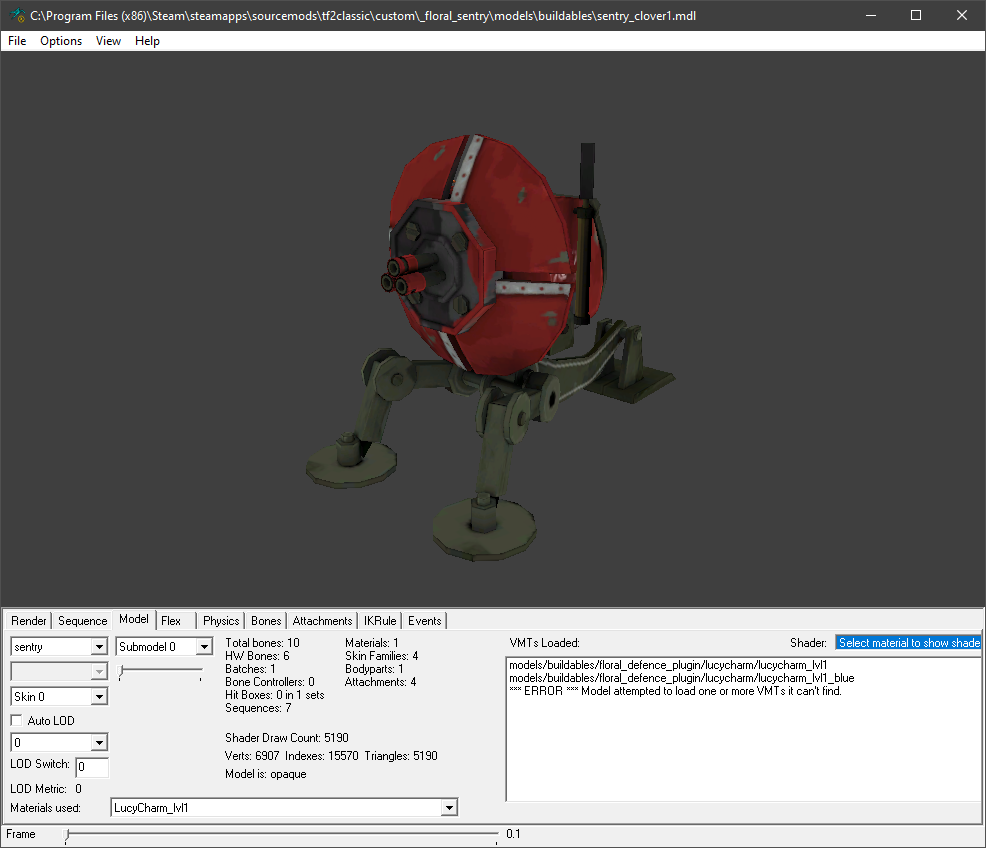Click the Frame slider track
The image size is (986, 848).
(281, 835)
